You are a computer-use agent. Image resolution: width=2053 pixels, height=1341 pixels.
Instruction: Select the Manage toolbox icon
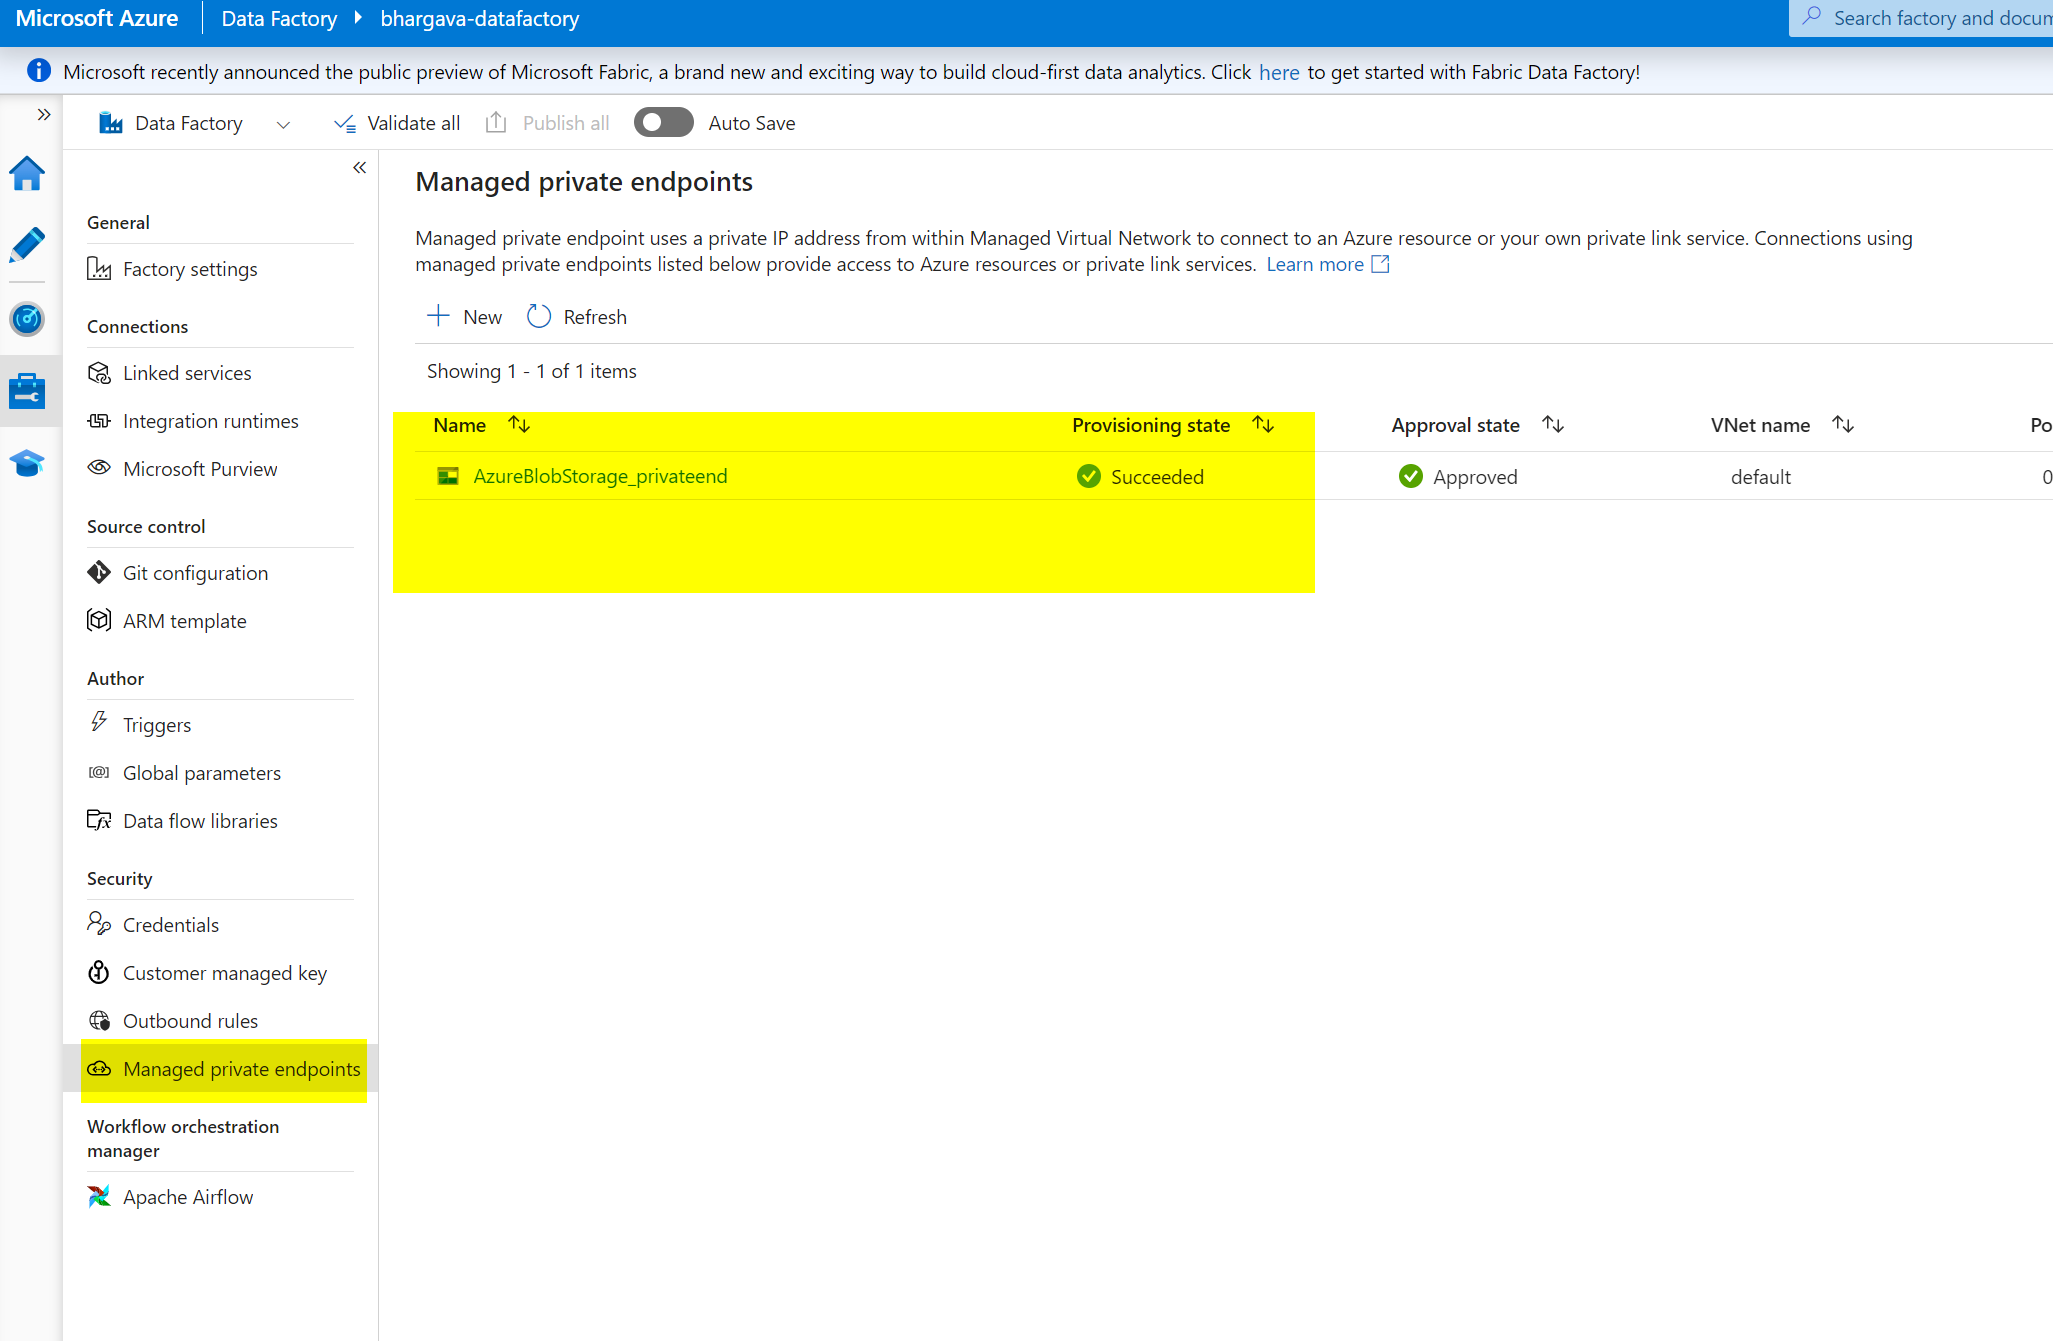[x=27, y=391]
